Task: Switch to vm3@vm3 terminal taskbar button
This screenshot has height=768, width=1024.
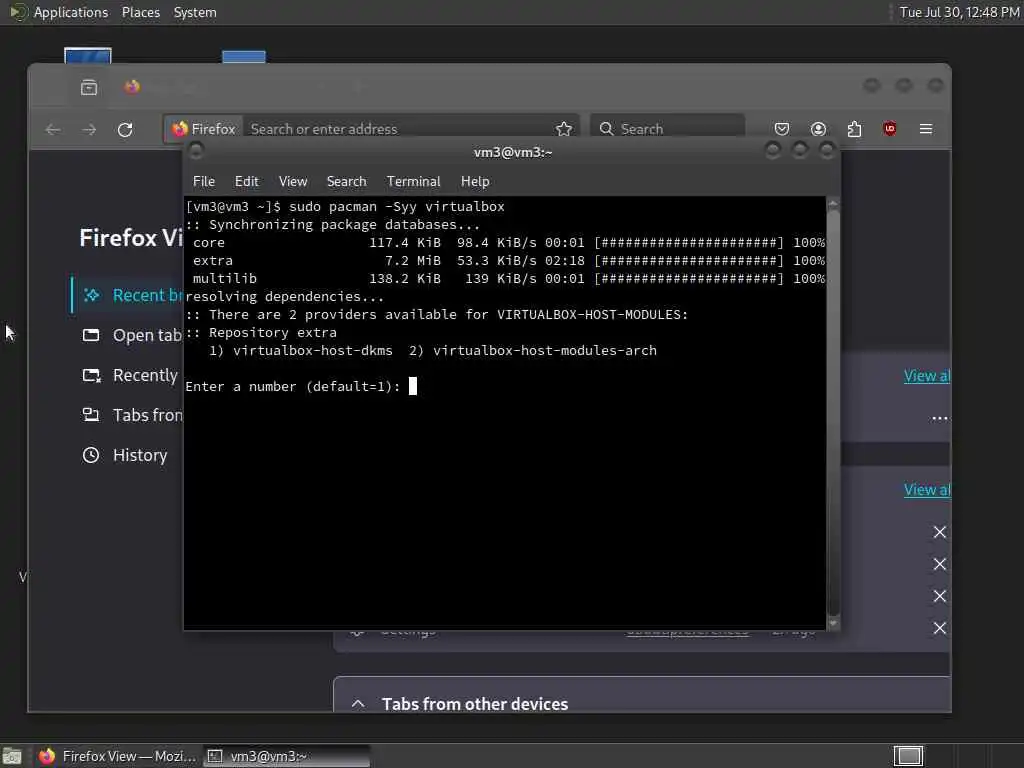Action: (287, 756)
